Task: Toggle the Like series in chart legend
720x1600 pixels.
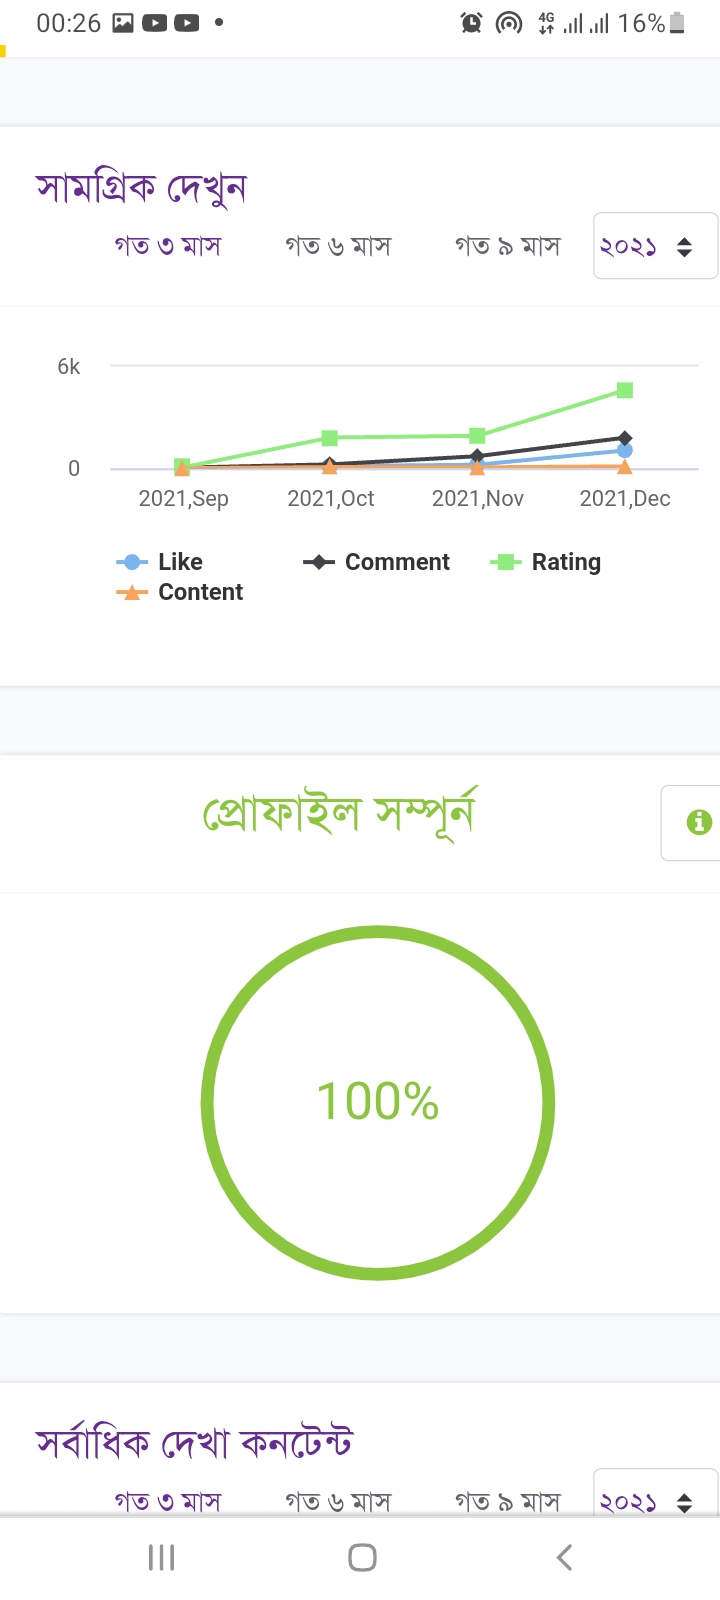Action: (160, 562)
